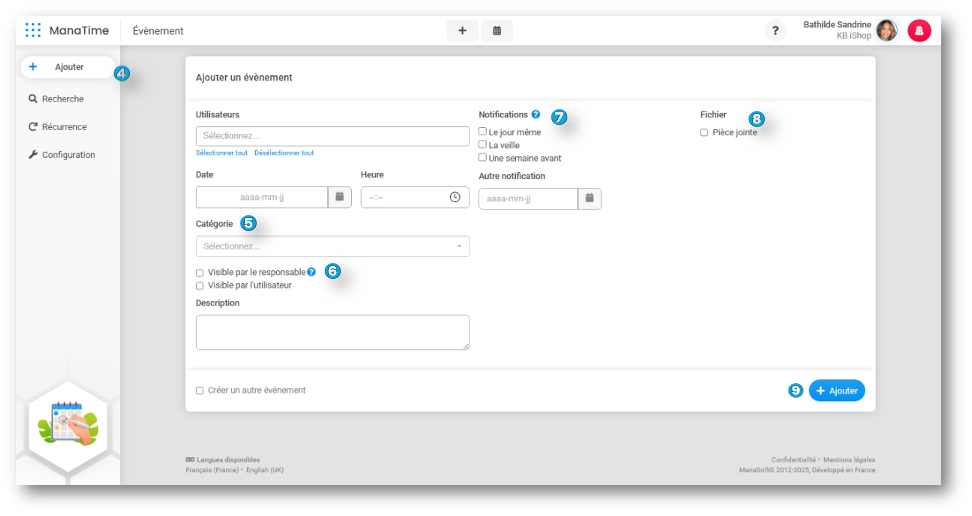Enable the Pièce jointe checkbox
The height and width of the screenshot is (516, 972).
point(704,133)
